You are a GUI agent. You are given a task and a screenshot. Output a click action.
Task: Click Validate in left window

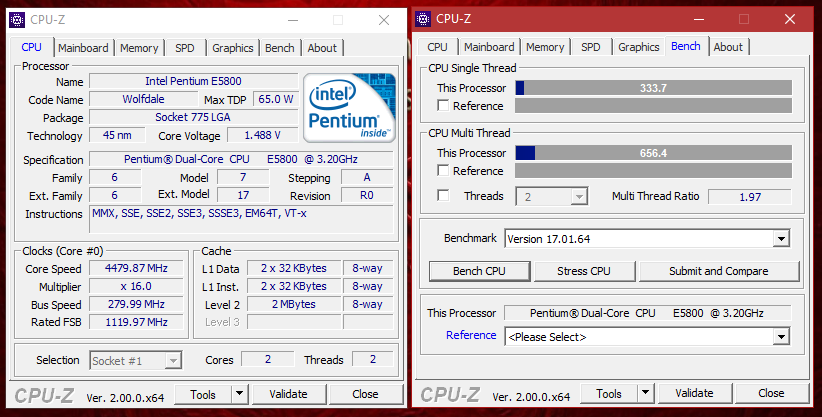click(x=288, y=394)
